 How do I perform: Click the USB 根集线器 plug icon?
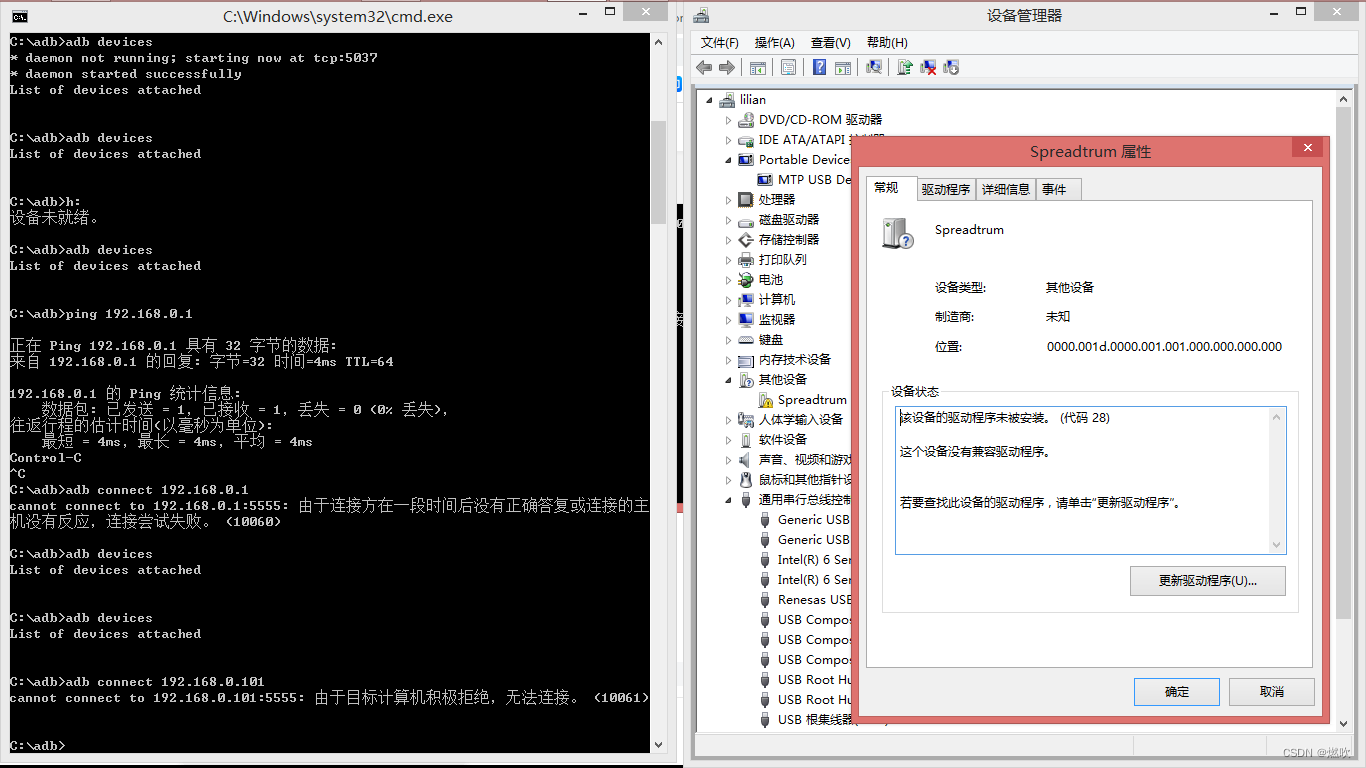tap(765, 720)
